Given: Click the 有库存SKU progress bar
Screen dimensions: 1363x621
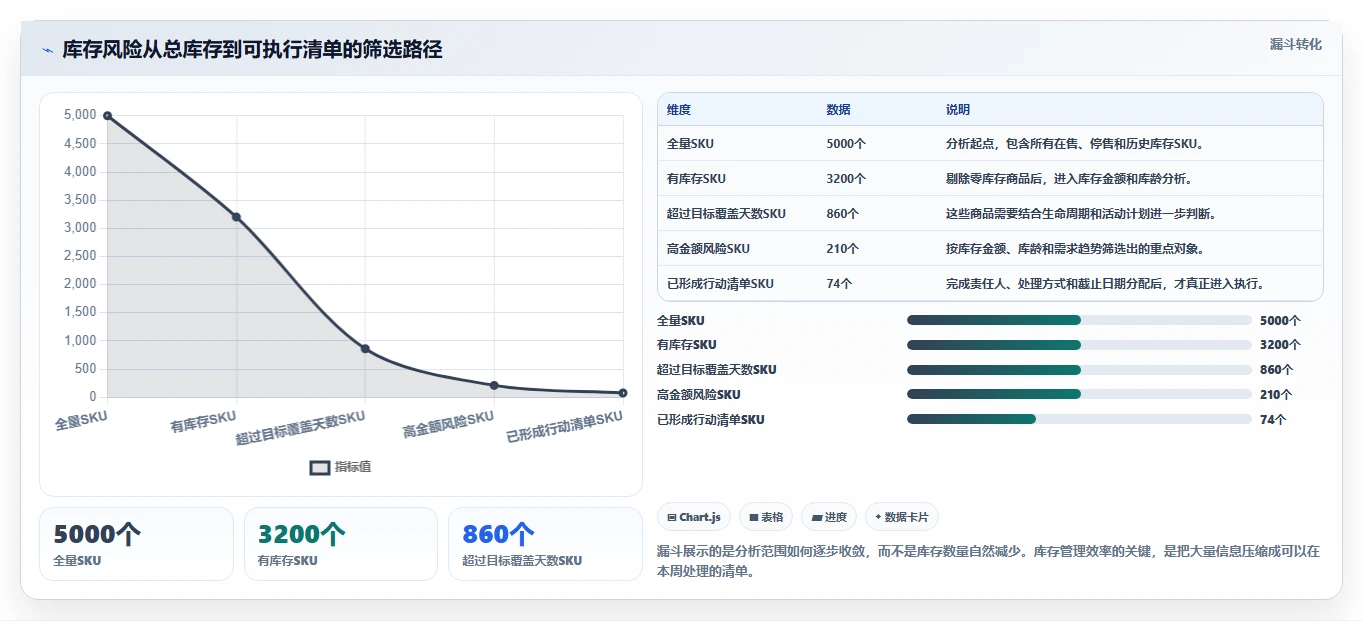Looking at the screenshot, I should [x=1079, y=345].
